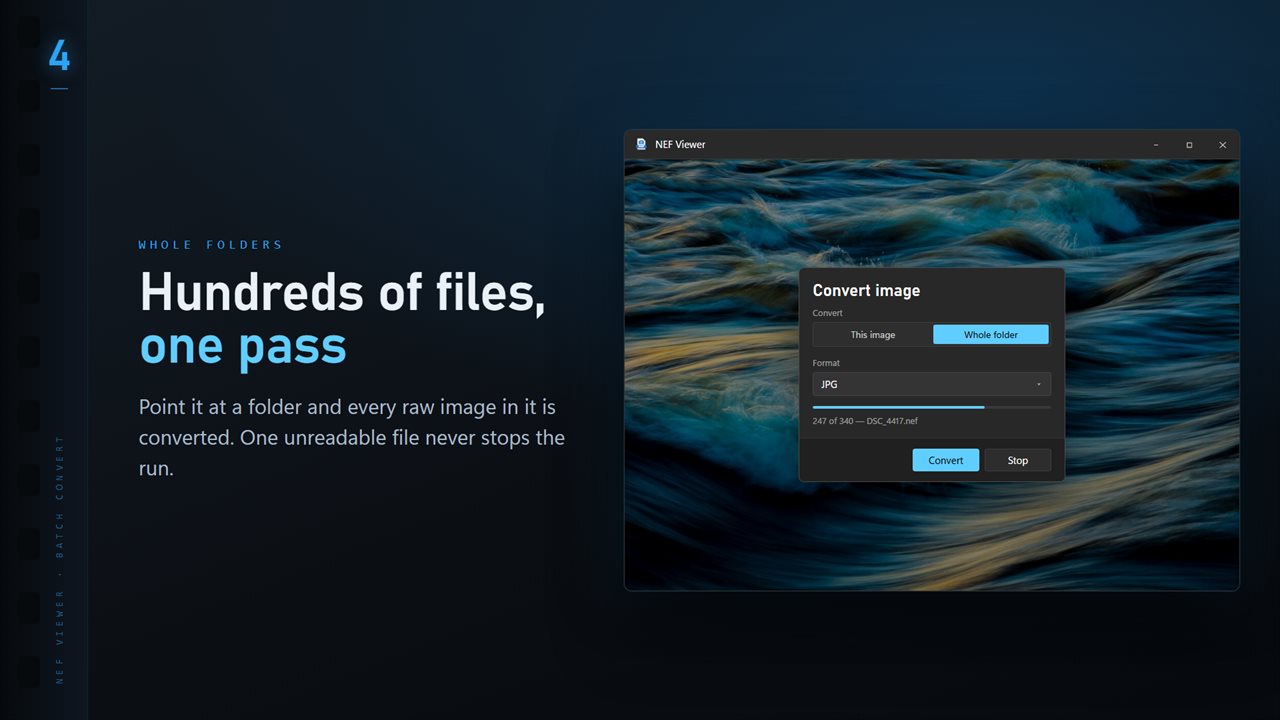Maximize the NEF Viewer window
The image size is (1280, 720).
tap(1189, 145)
